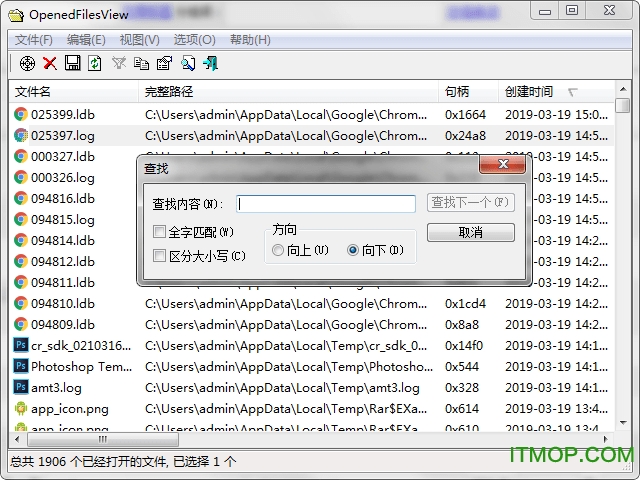The image size is (640, 480).
Task: Sort by the 句柄 column header
Action: (x=468, y=91)
